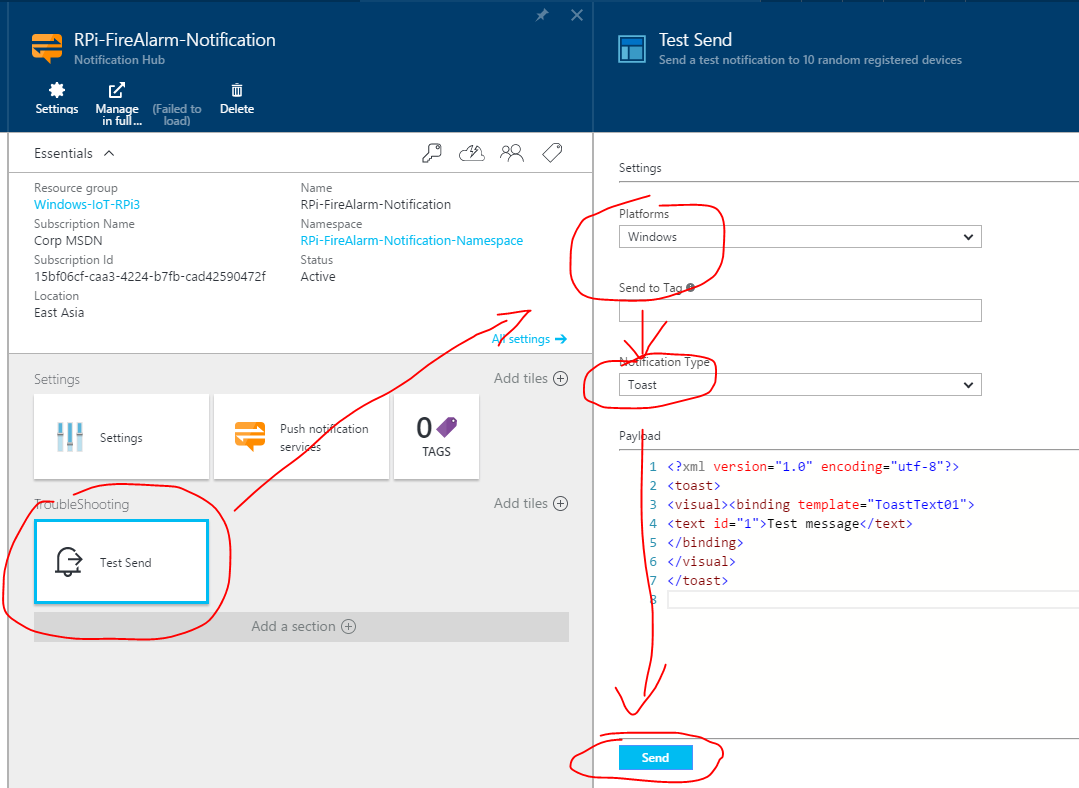Collapse the Essentials section

(x=74, y=153)
